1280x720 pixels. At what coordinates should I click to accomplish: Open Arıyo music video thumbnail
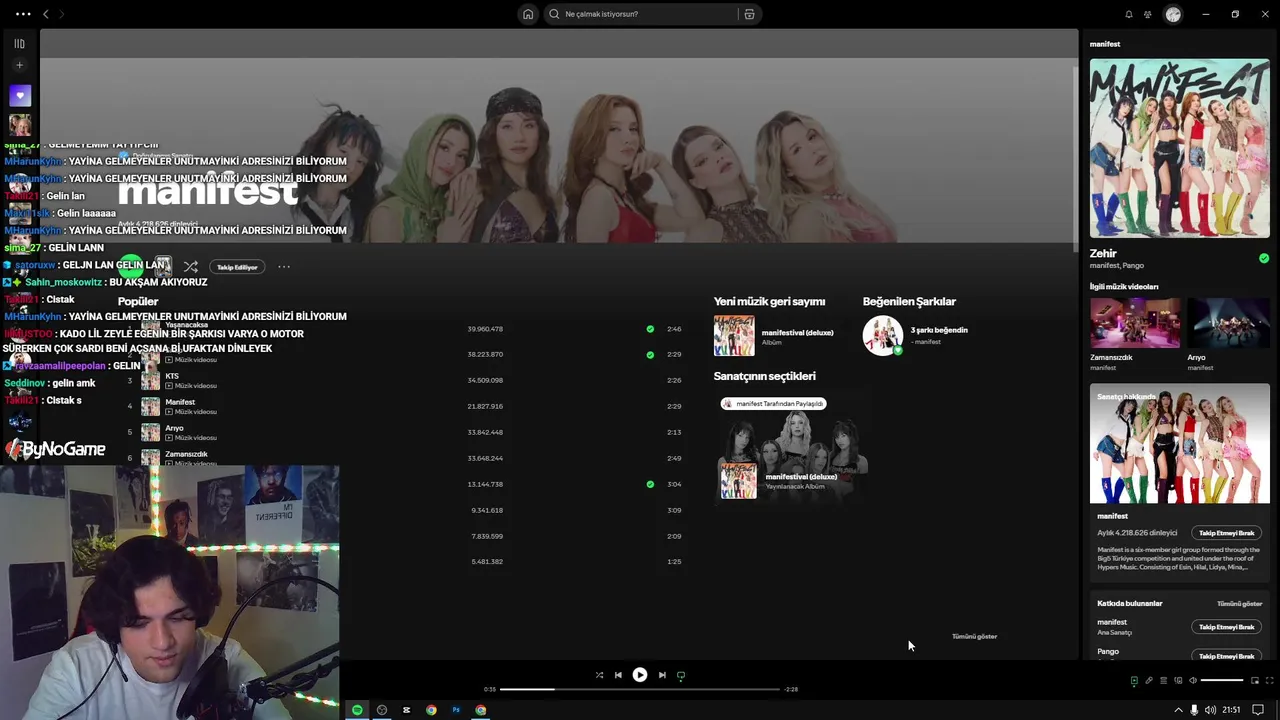(x=1228, y=322)
